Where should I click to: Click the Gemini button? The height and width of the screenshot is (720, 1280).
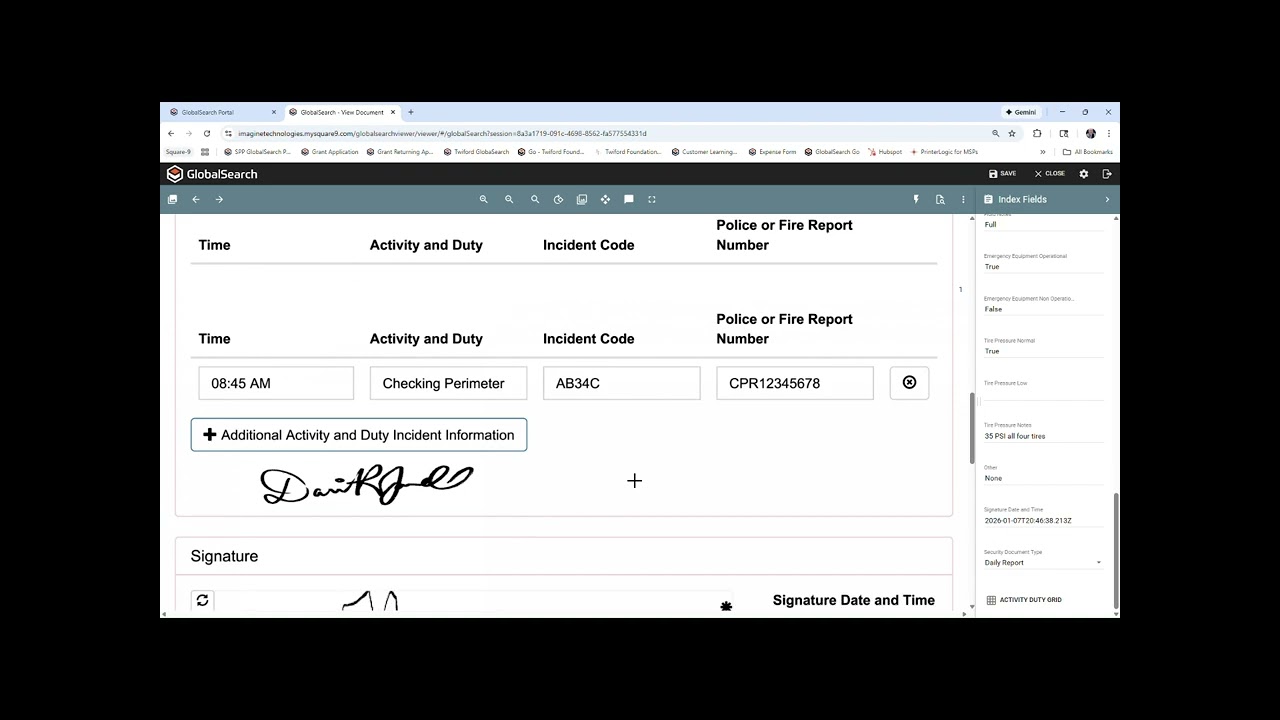pos(1019,112)
